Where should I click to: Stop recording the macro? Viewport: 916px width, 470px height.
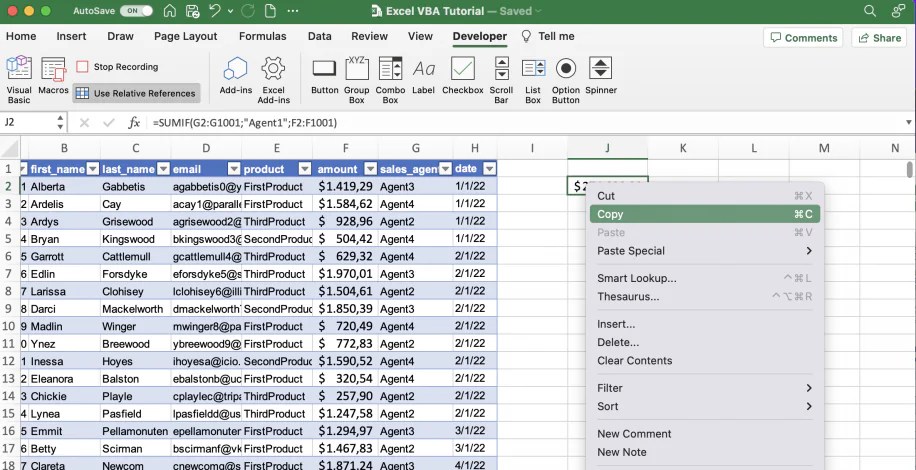(117, 67)
